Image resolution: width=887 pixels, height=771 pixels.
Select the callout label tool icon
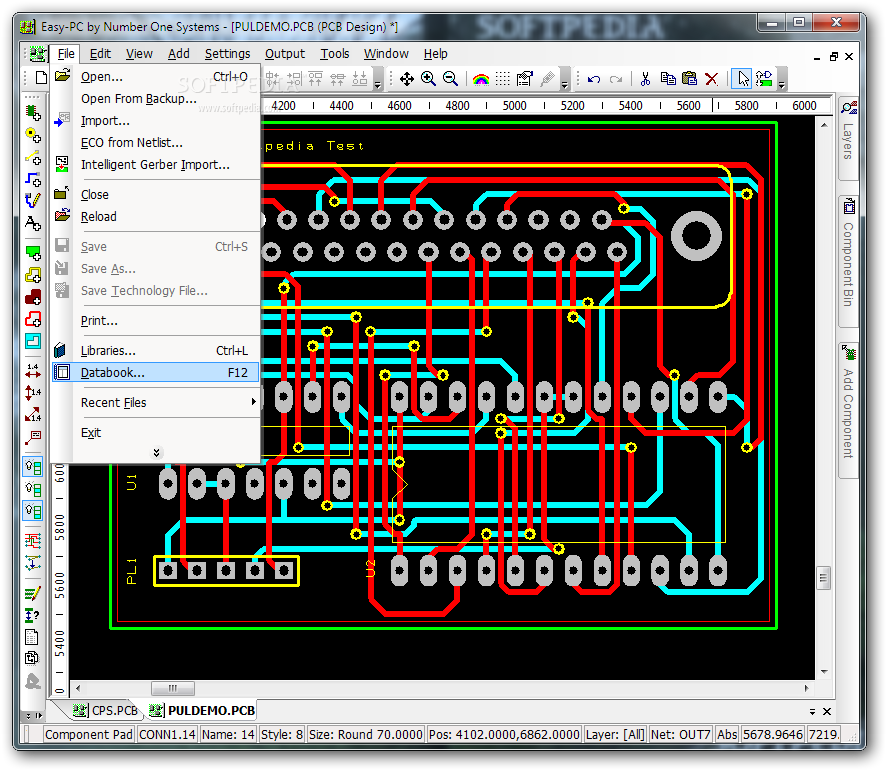click(33, 437)
